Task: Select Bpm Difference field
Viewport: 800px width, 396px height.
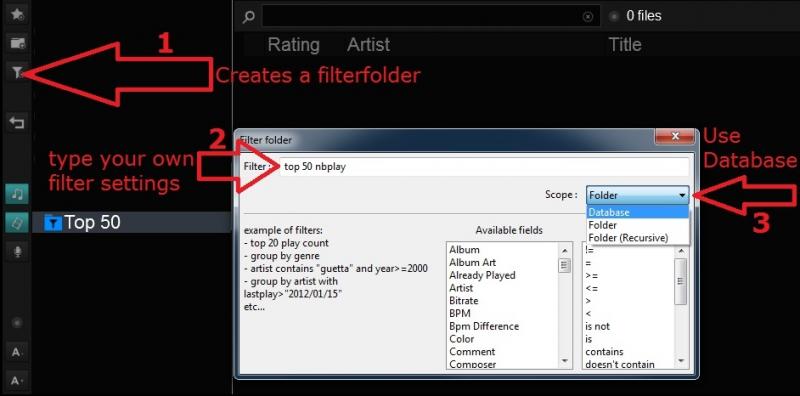Action: (484, 326)
